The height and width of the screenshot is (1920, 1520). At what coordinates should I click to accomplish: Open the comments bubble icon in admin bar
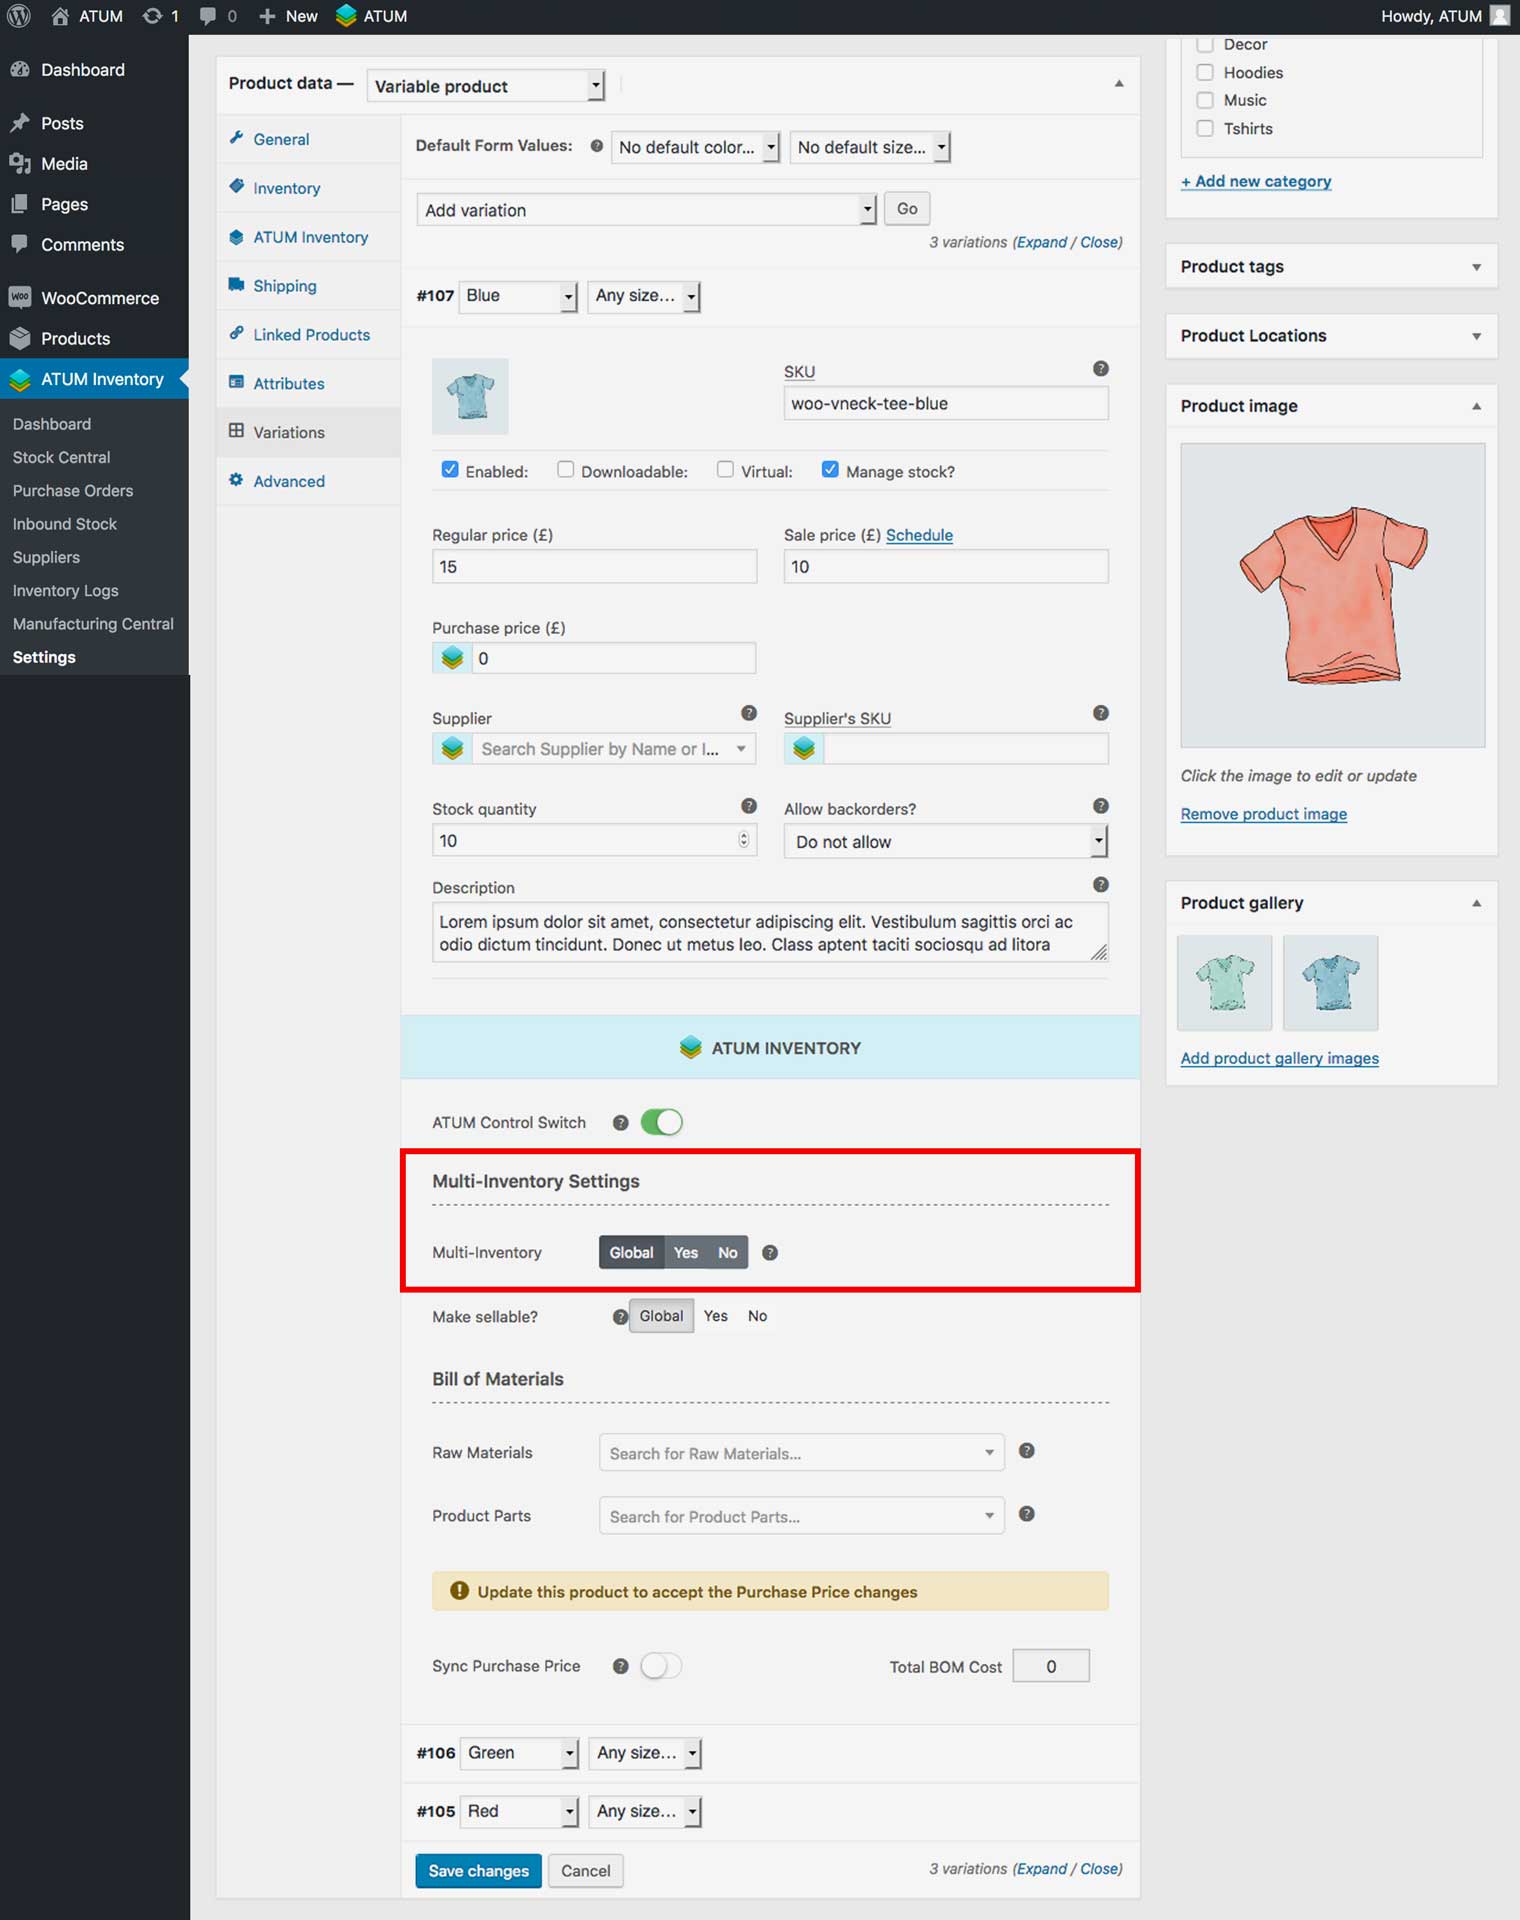pyautogui.click(x=208, y=16)
